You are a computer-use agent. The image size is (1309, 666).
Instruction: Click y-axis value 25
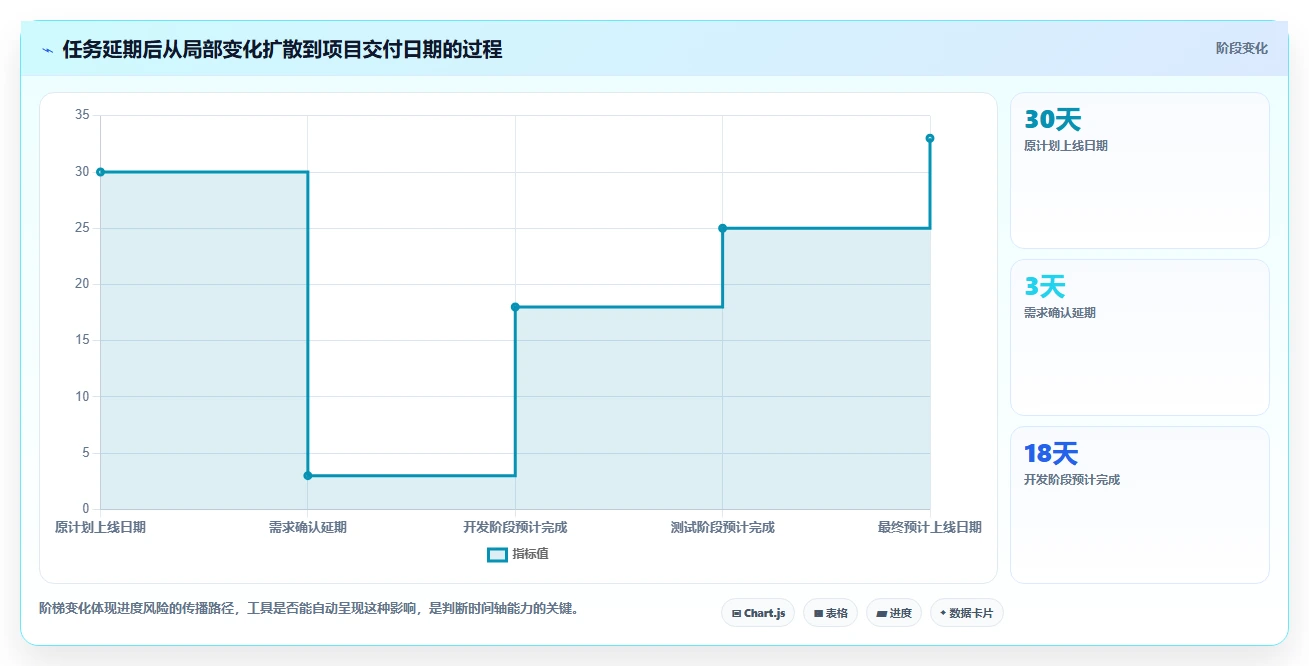click(83, 228)
